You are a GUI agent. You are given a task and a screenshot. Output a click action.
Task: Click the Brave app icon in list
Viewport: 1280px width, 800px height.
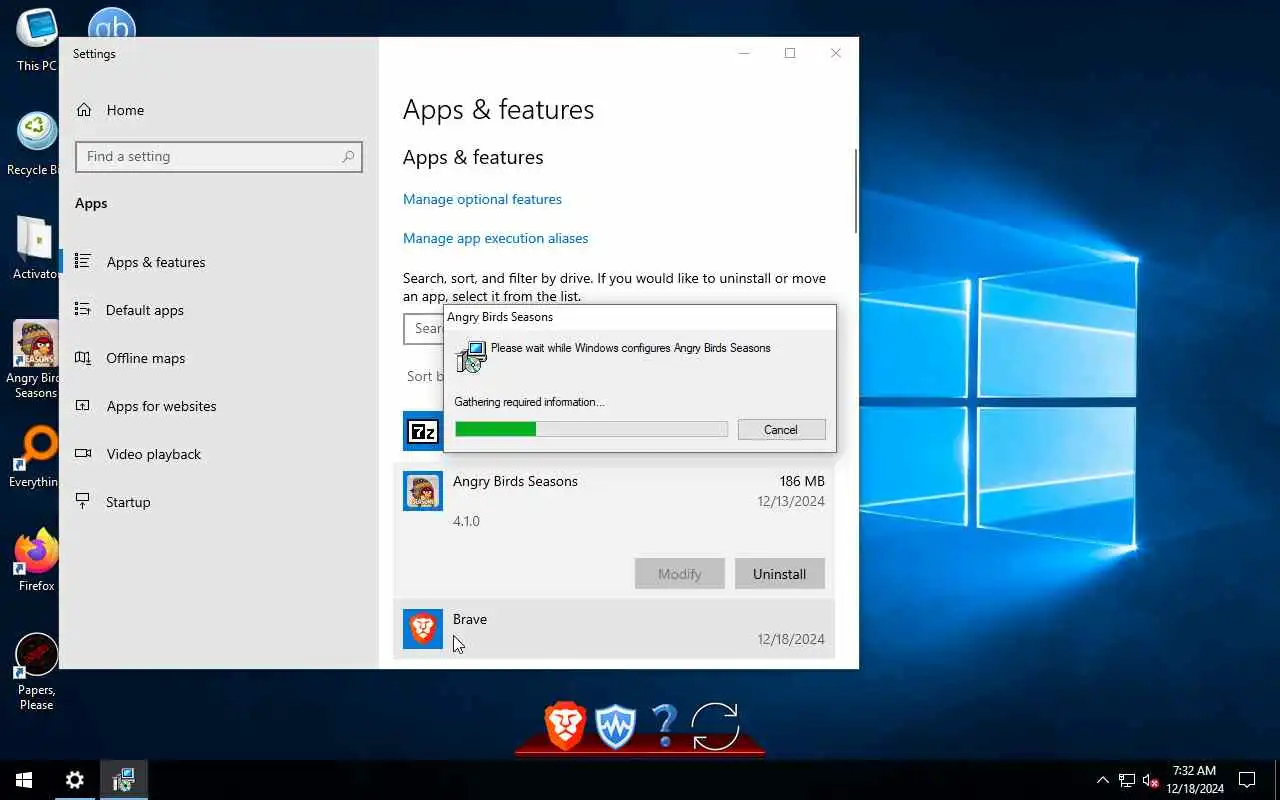pos(423,629)
